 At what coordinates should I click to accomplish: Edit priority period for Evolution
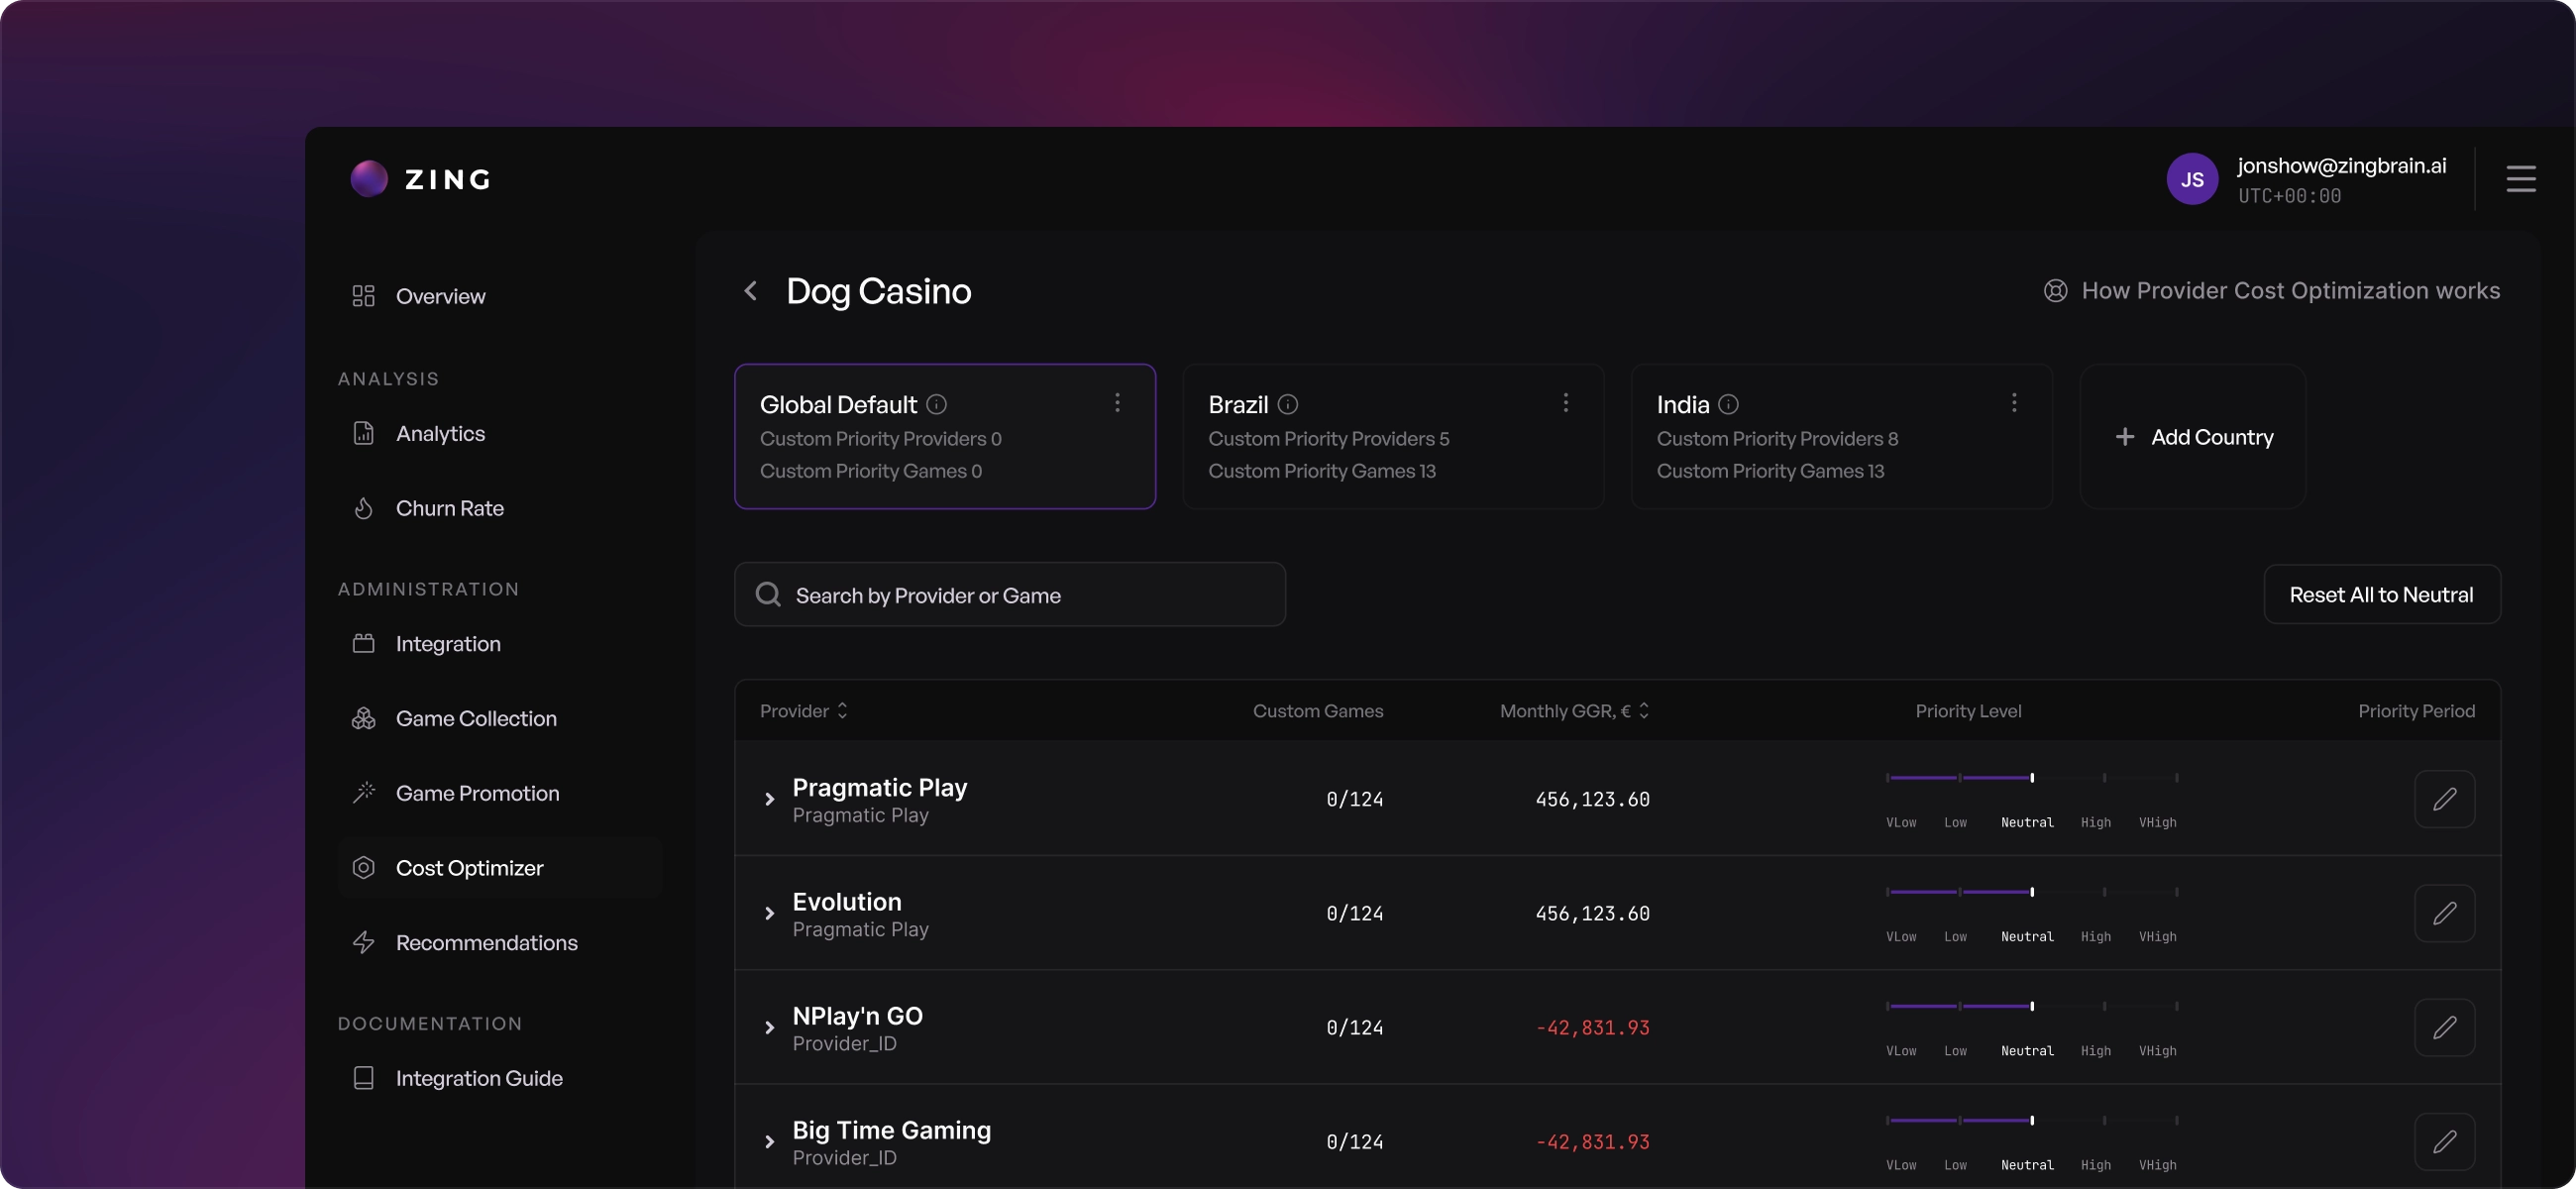(x=2444, y=913)
